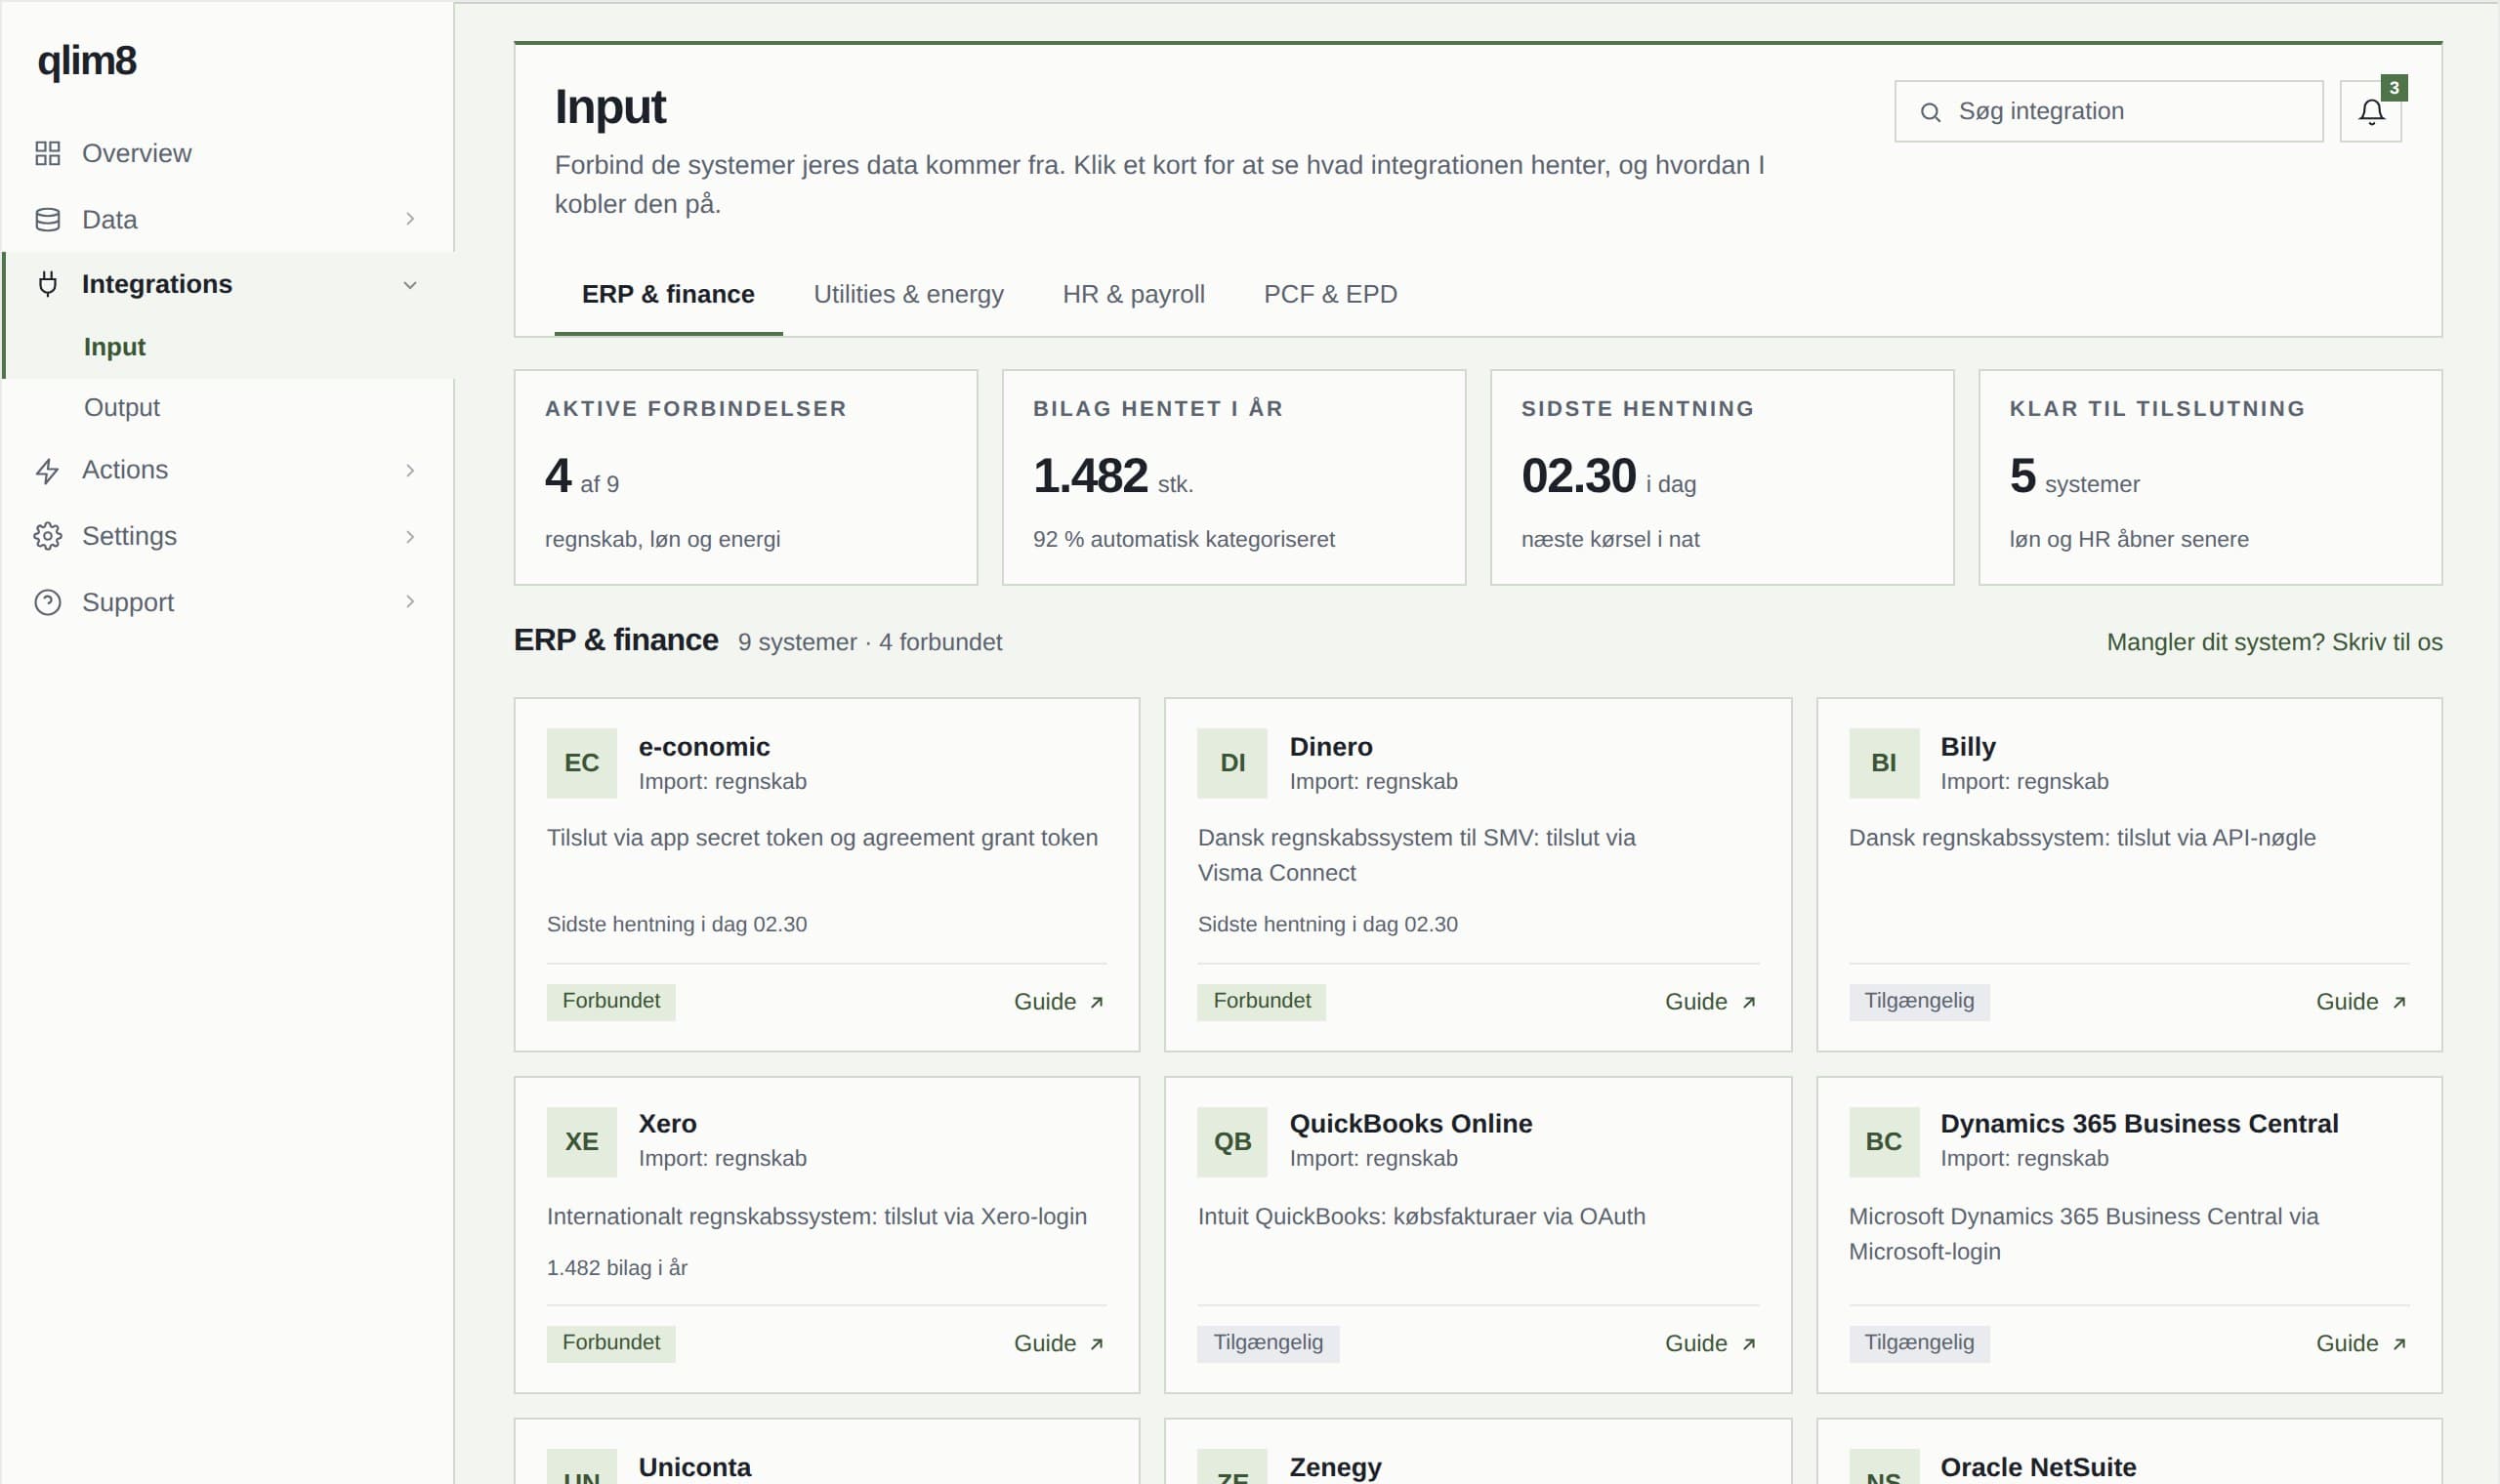The image size is (2500, 1484).
Task: Switch to the Utilities & energy tab
Action: tap(908, 294)
